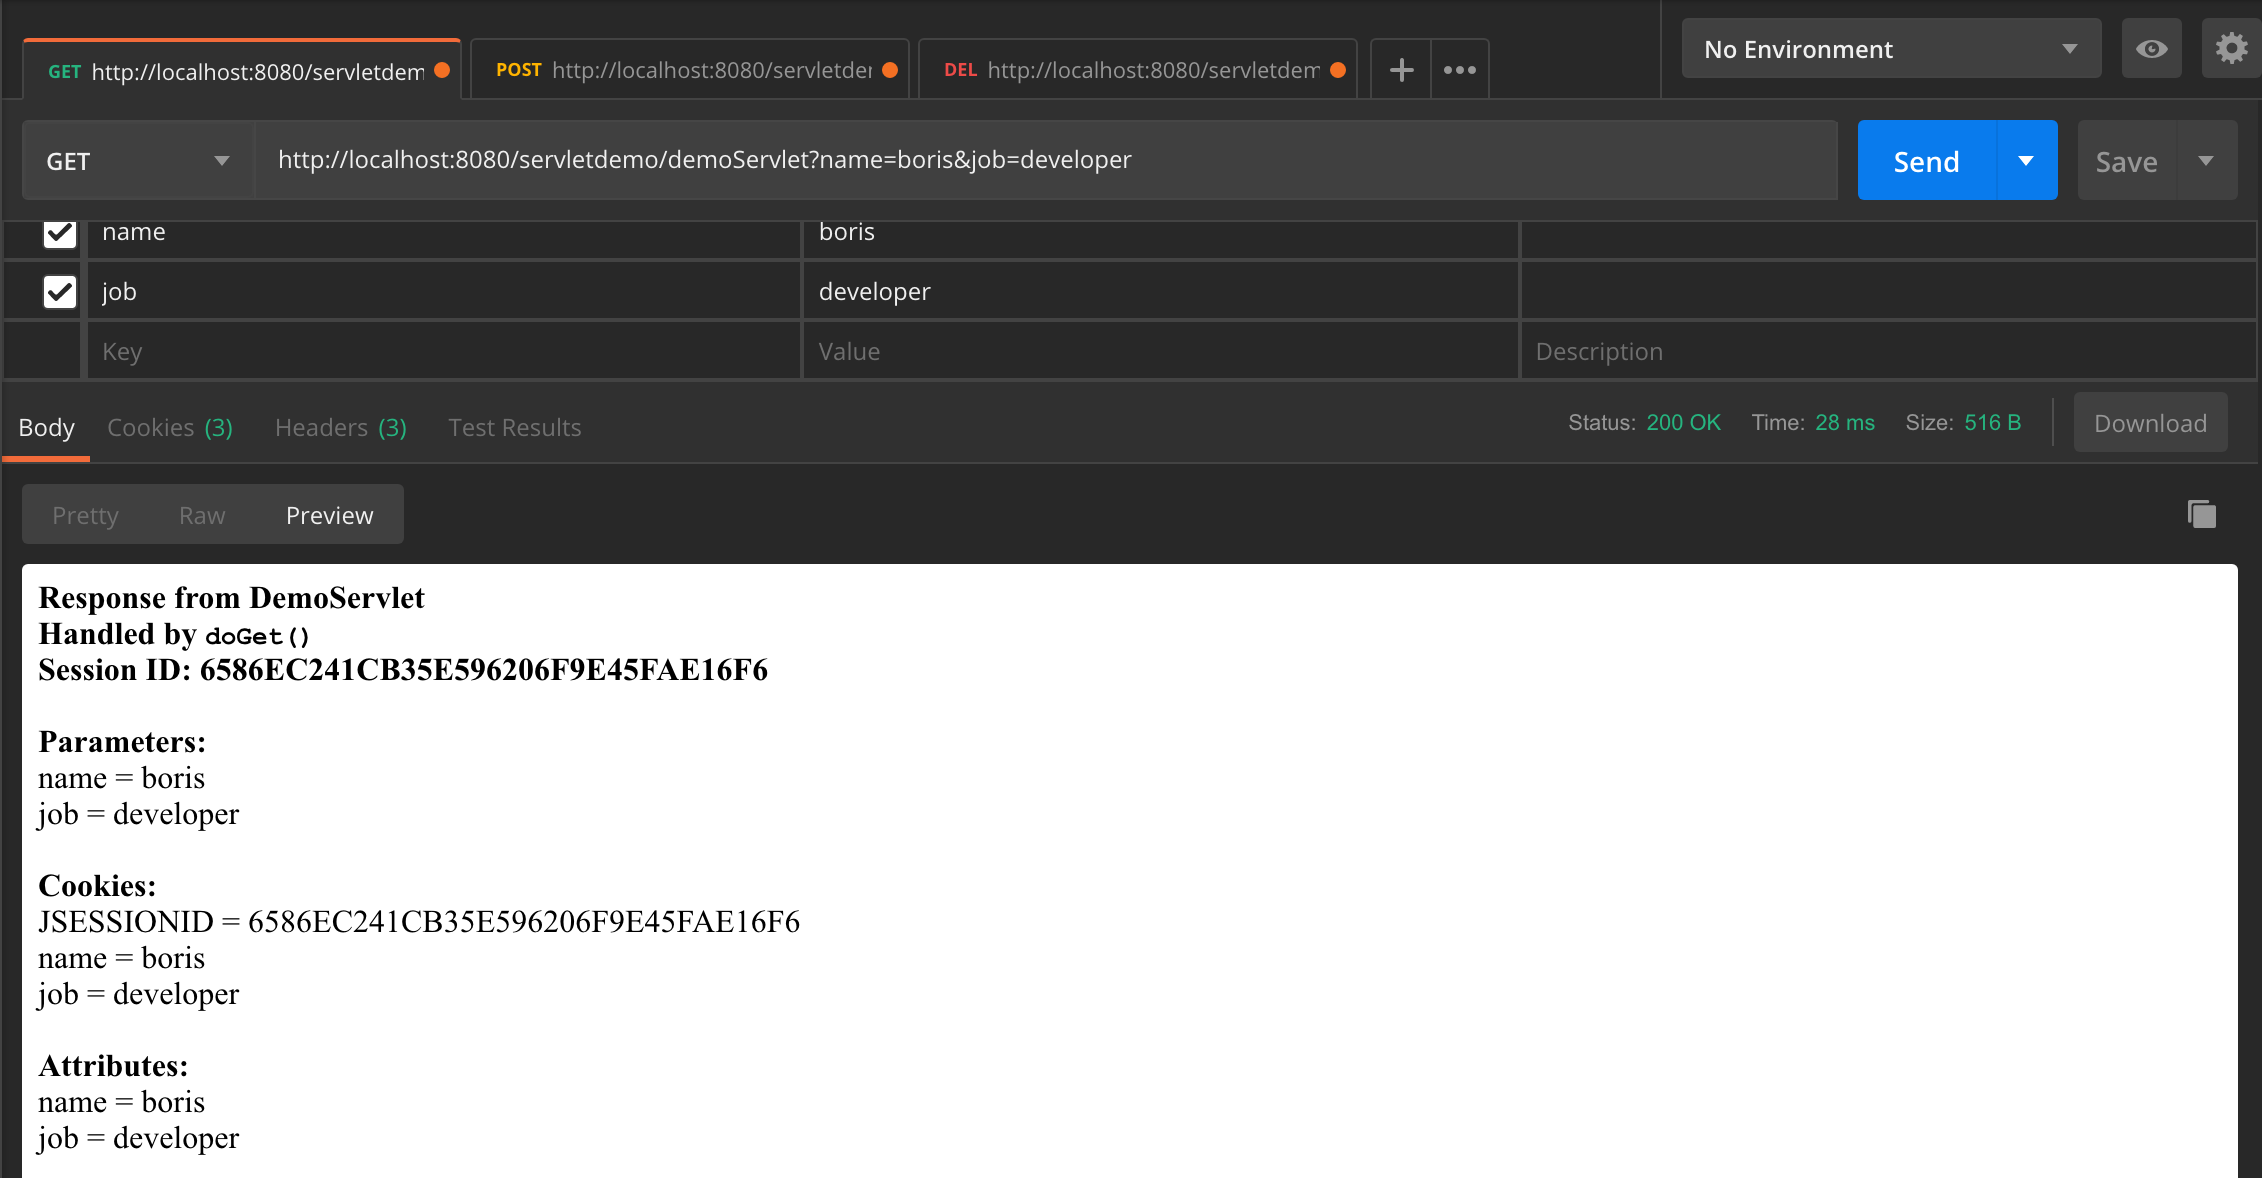Download the response with Download button
The height and width of the screenshot is (1178, 2262).
coord(2150,422)
